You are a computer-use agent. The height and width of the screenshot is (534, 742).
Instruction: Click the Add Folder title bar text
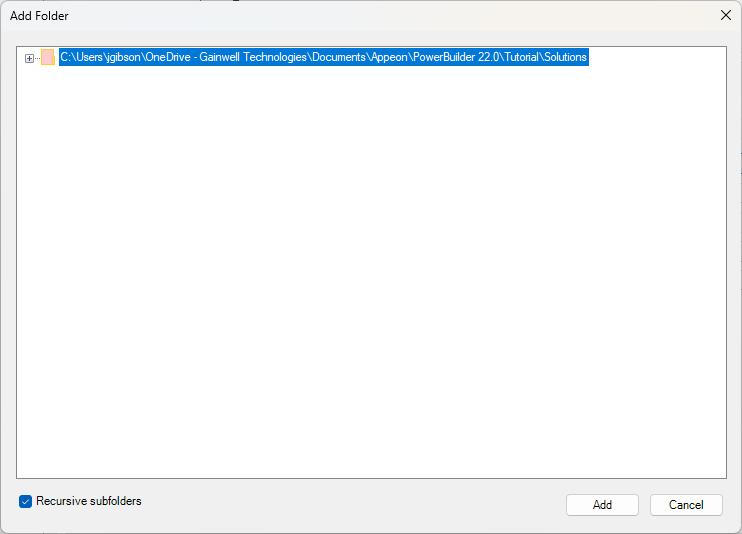[x=40, y=16]
